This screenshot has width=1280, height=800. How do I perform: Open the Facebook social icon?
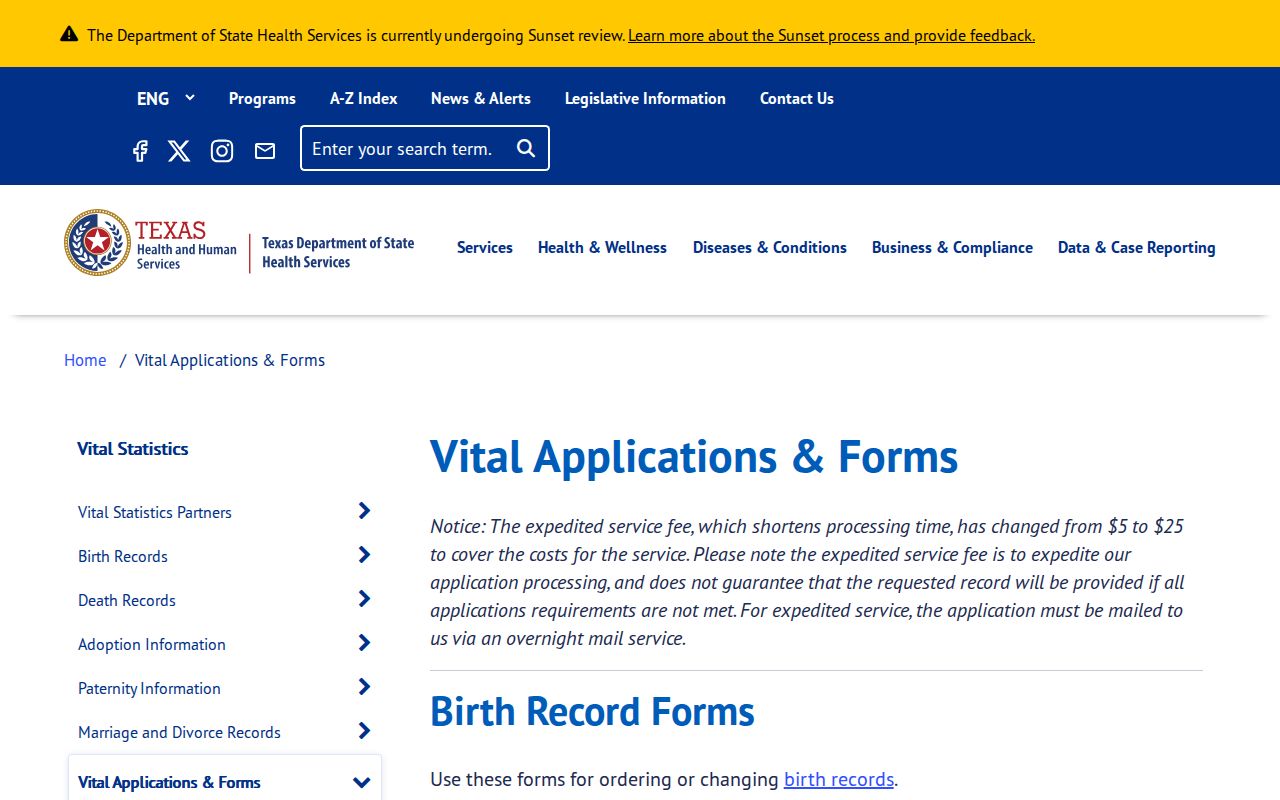pyautogui.click(x=140, y=151)
